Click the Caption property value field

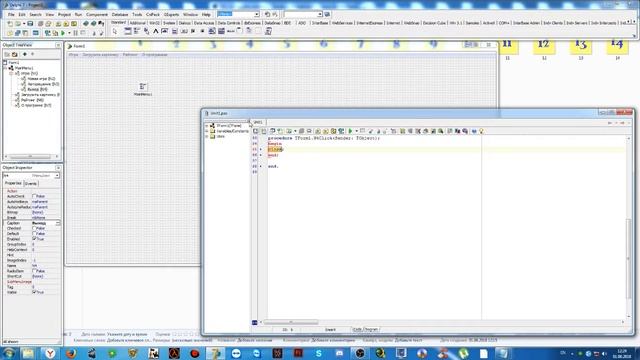(x=44, y=223)
